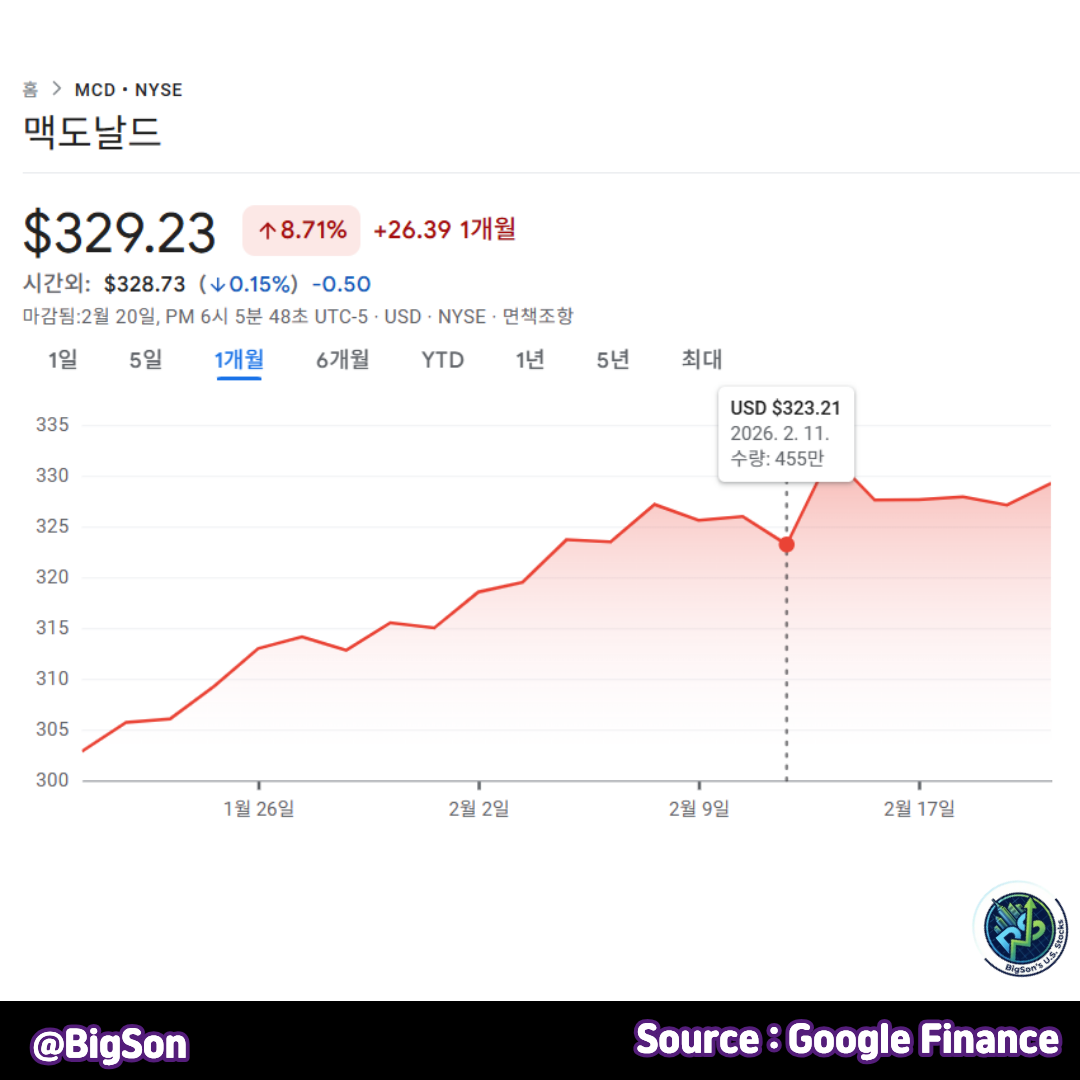The width and height of the screenshot is (1080, 1080).
Task: Open the 6개월 chart view
Action: 342,360
